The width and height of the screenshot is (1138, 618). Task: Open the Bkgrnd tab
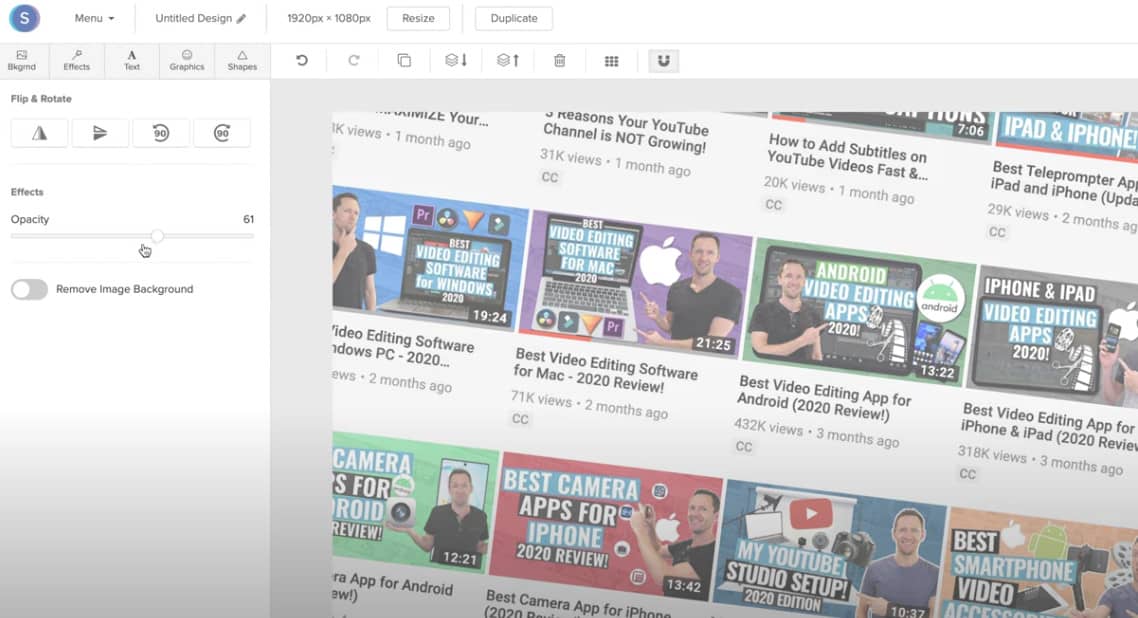21,60
